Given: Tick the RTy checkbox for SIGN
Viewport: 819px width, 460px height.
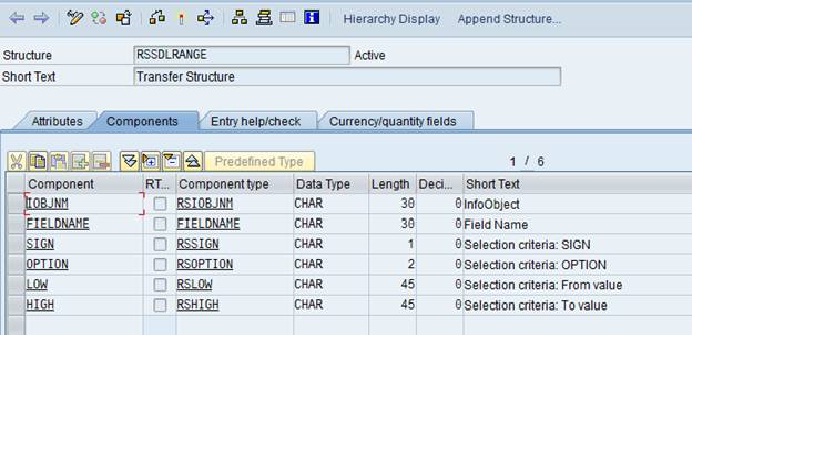Looking at the screenshot, I should (x=160, y=244).
